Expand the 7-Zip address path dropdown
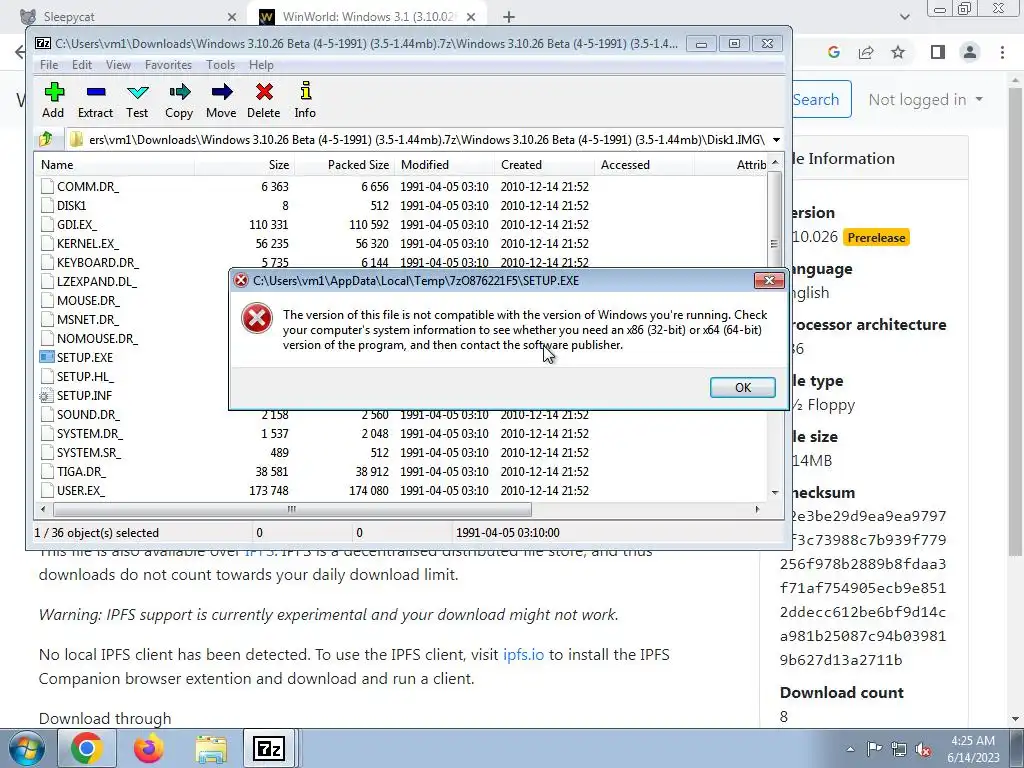Image resolution: width=1024 pixels, height=768 pixels. (x=776, y=139)
